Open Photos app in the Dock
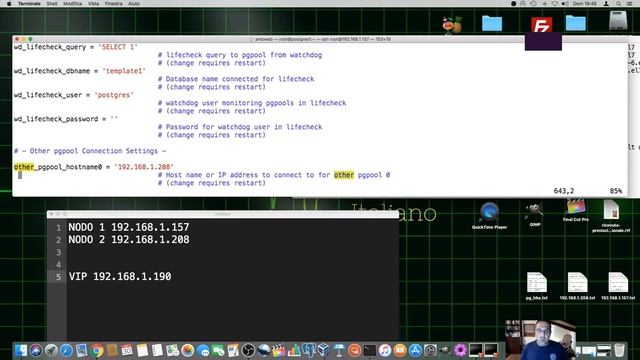This screenshot has height=360, width=640. coord(187,350)
